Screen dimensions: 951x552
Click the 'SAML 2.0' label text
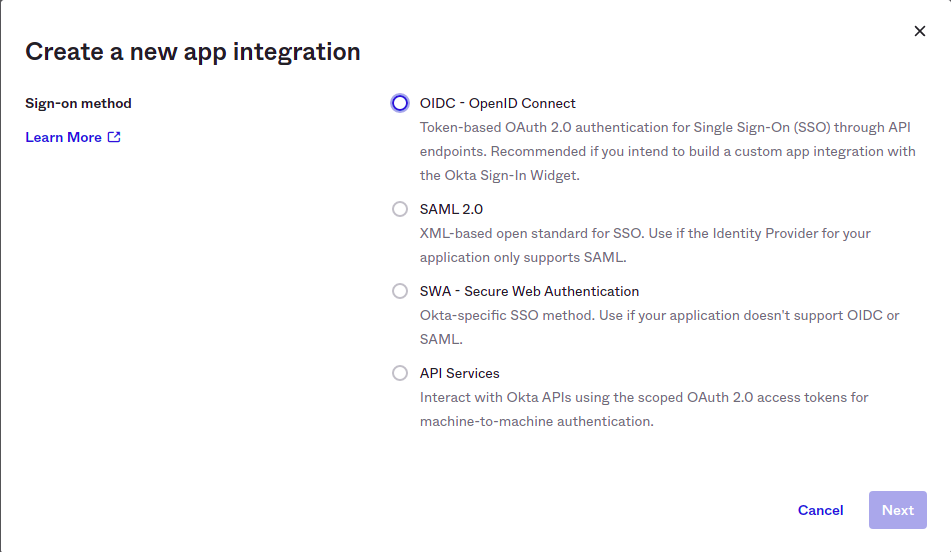point(451,209)
